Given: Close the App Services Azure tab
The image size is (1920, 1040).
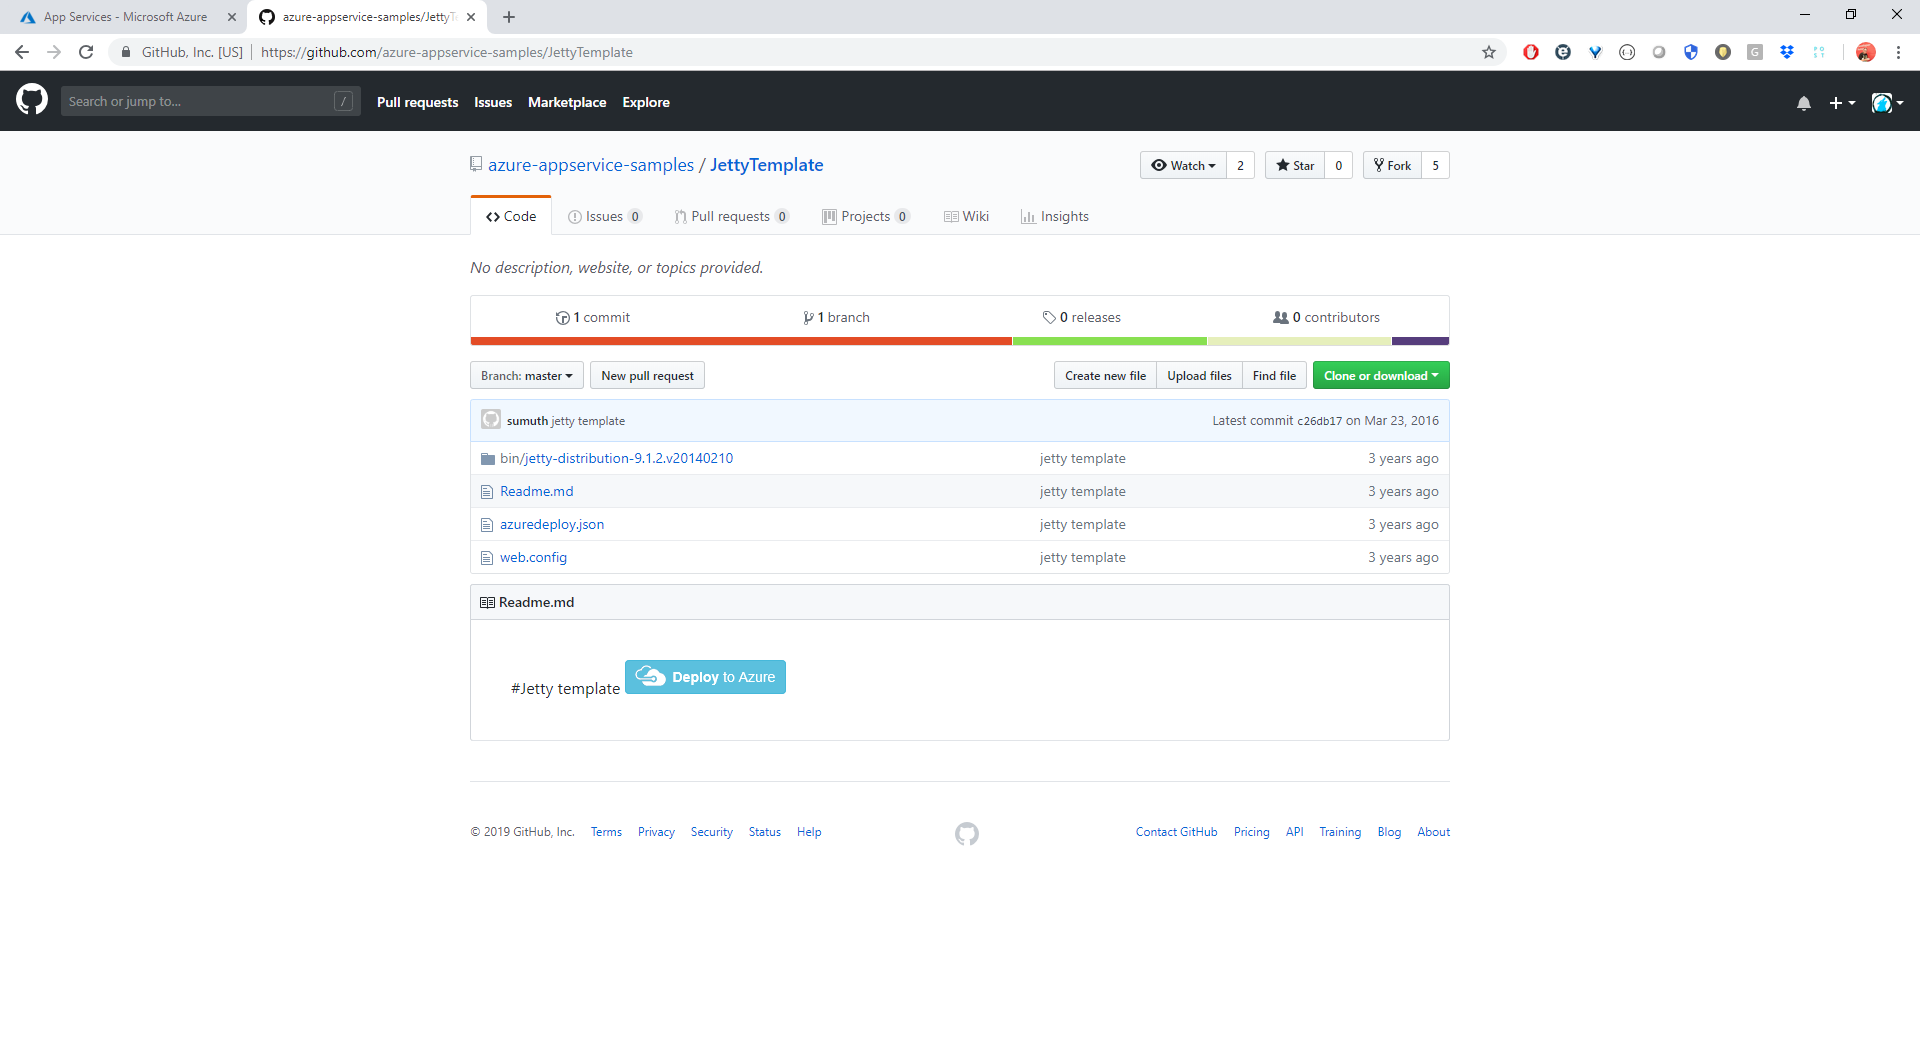Looking at the screenshot, I should pos(232,17).
